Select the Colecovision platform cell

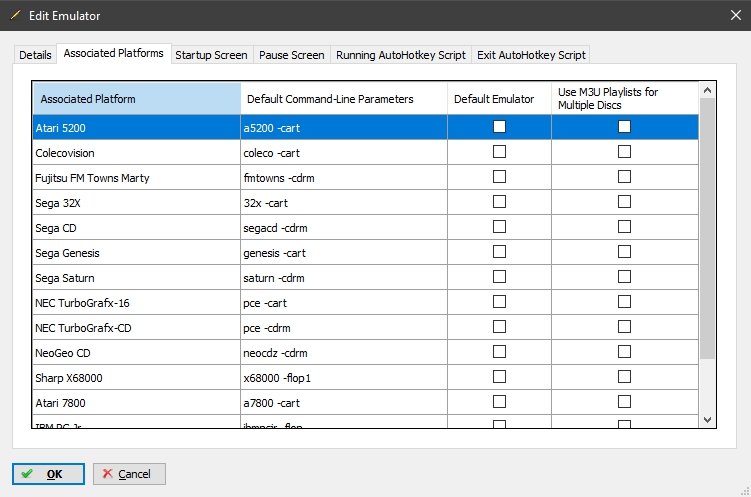137,153
